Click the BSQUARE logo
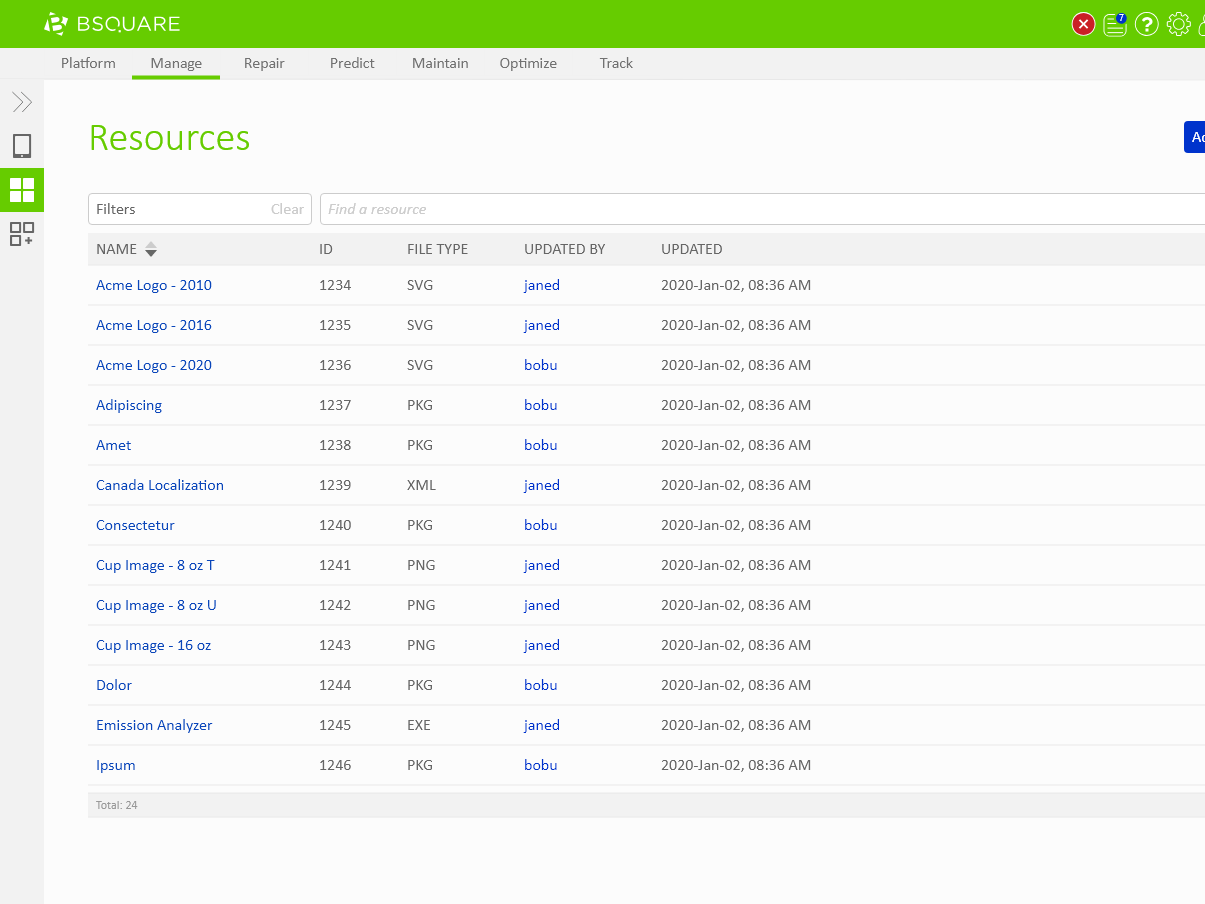This screenshot has height=904, width=1205. tap(112, 24)
